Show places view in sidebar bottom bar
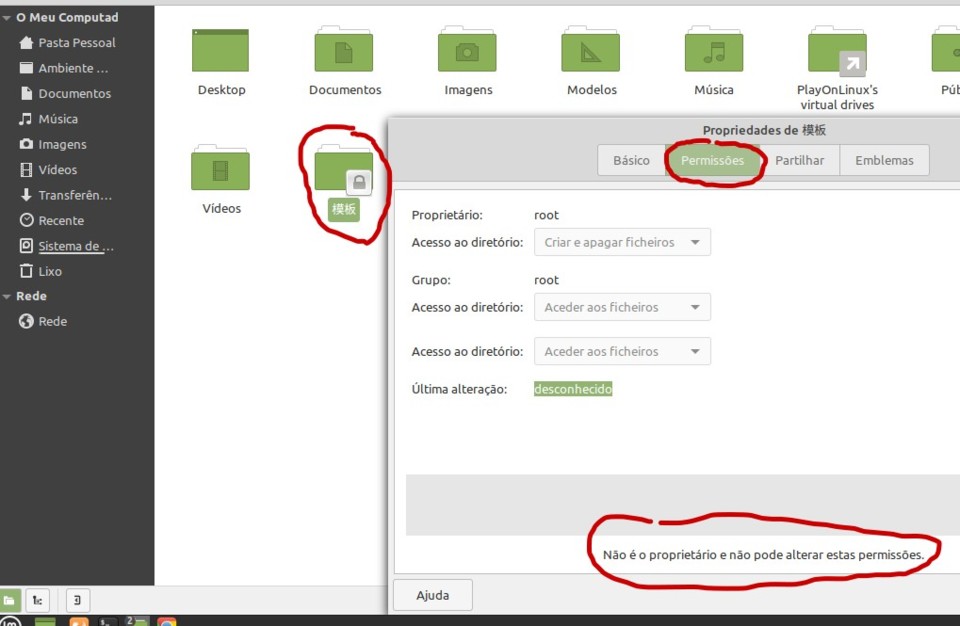Viewport: 960px width, 626px height. tap(9, 600)
